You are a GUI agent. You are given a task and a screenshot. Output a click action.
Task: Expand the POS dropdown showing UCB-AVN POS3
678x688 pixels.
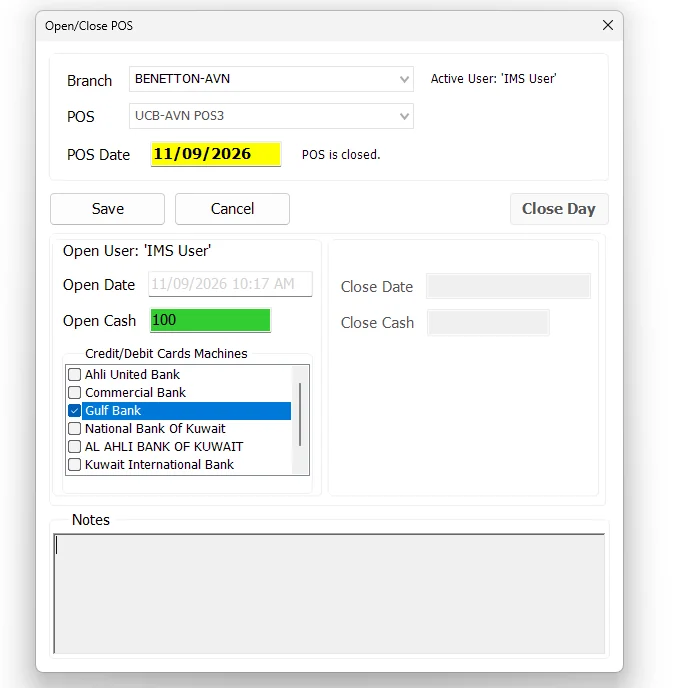[271, 116]
